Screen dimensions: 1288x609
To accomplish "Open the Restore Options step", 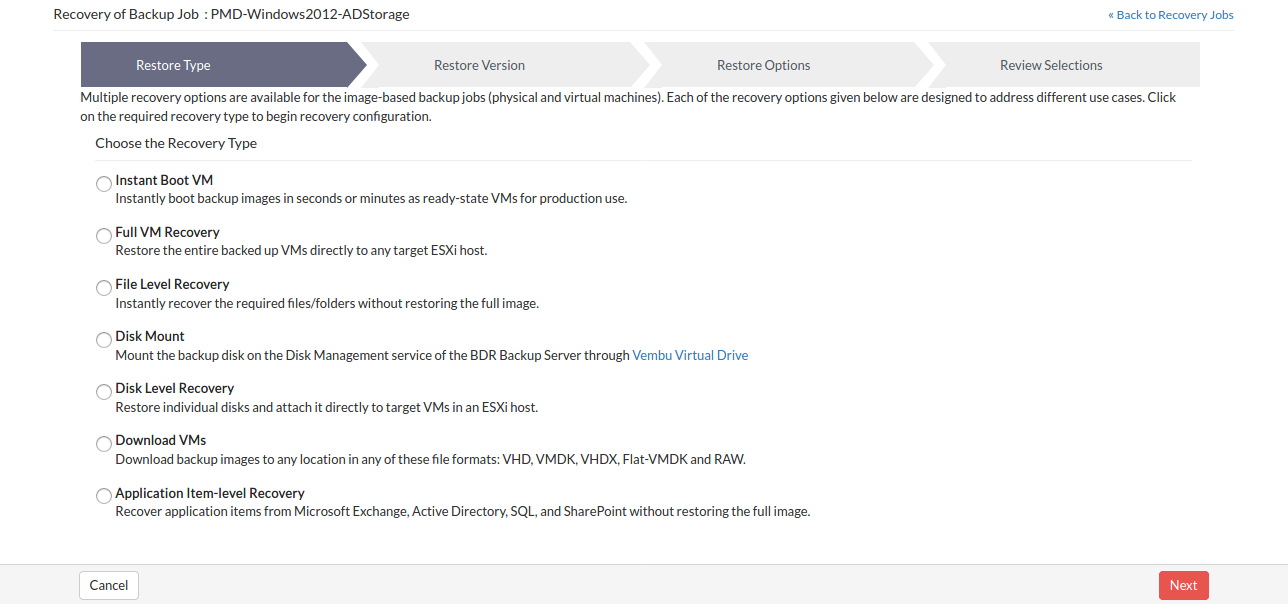I will coord(763,65).
